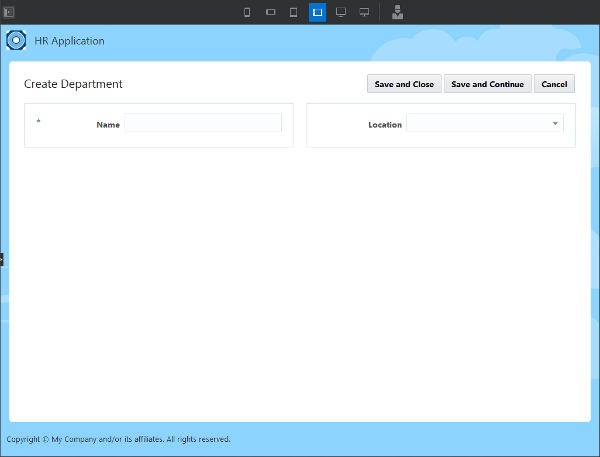Click the HR Application title text
The height and width of the screenshot is (457, 600).
pos(69,41)
